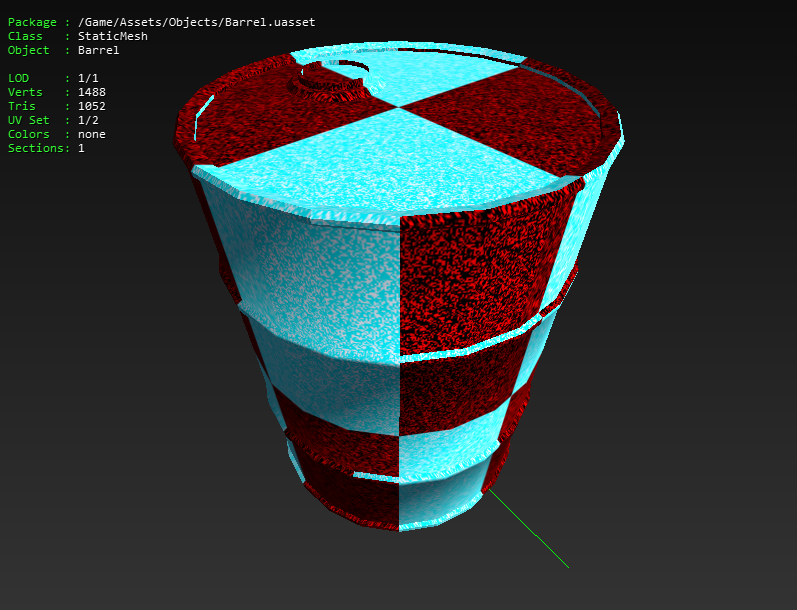Click the UV Set label

[x=28, y=120]
